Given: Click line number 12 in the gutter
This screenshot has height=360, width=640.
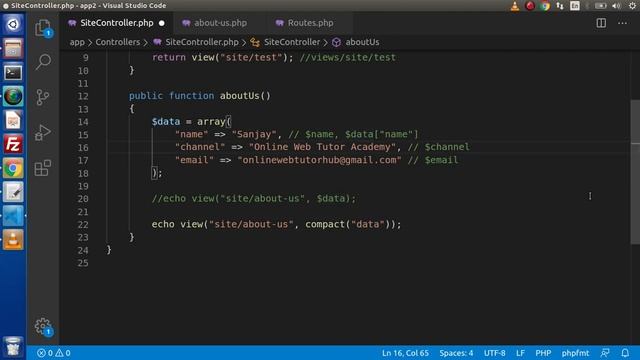Looking at the screenshot, I should click(x=83, y=96).
